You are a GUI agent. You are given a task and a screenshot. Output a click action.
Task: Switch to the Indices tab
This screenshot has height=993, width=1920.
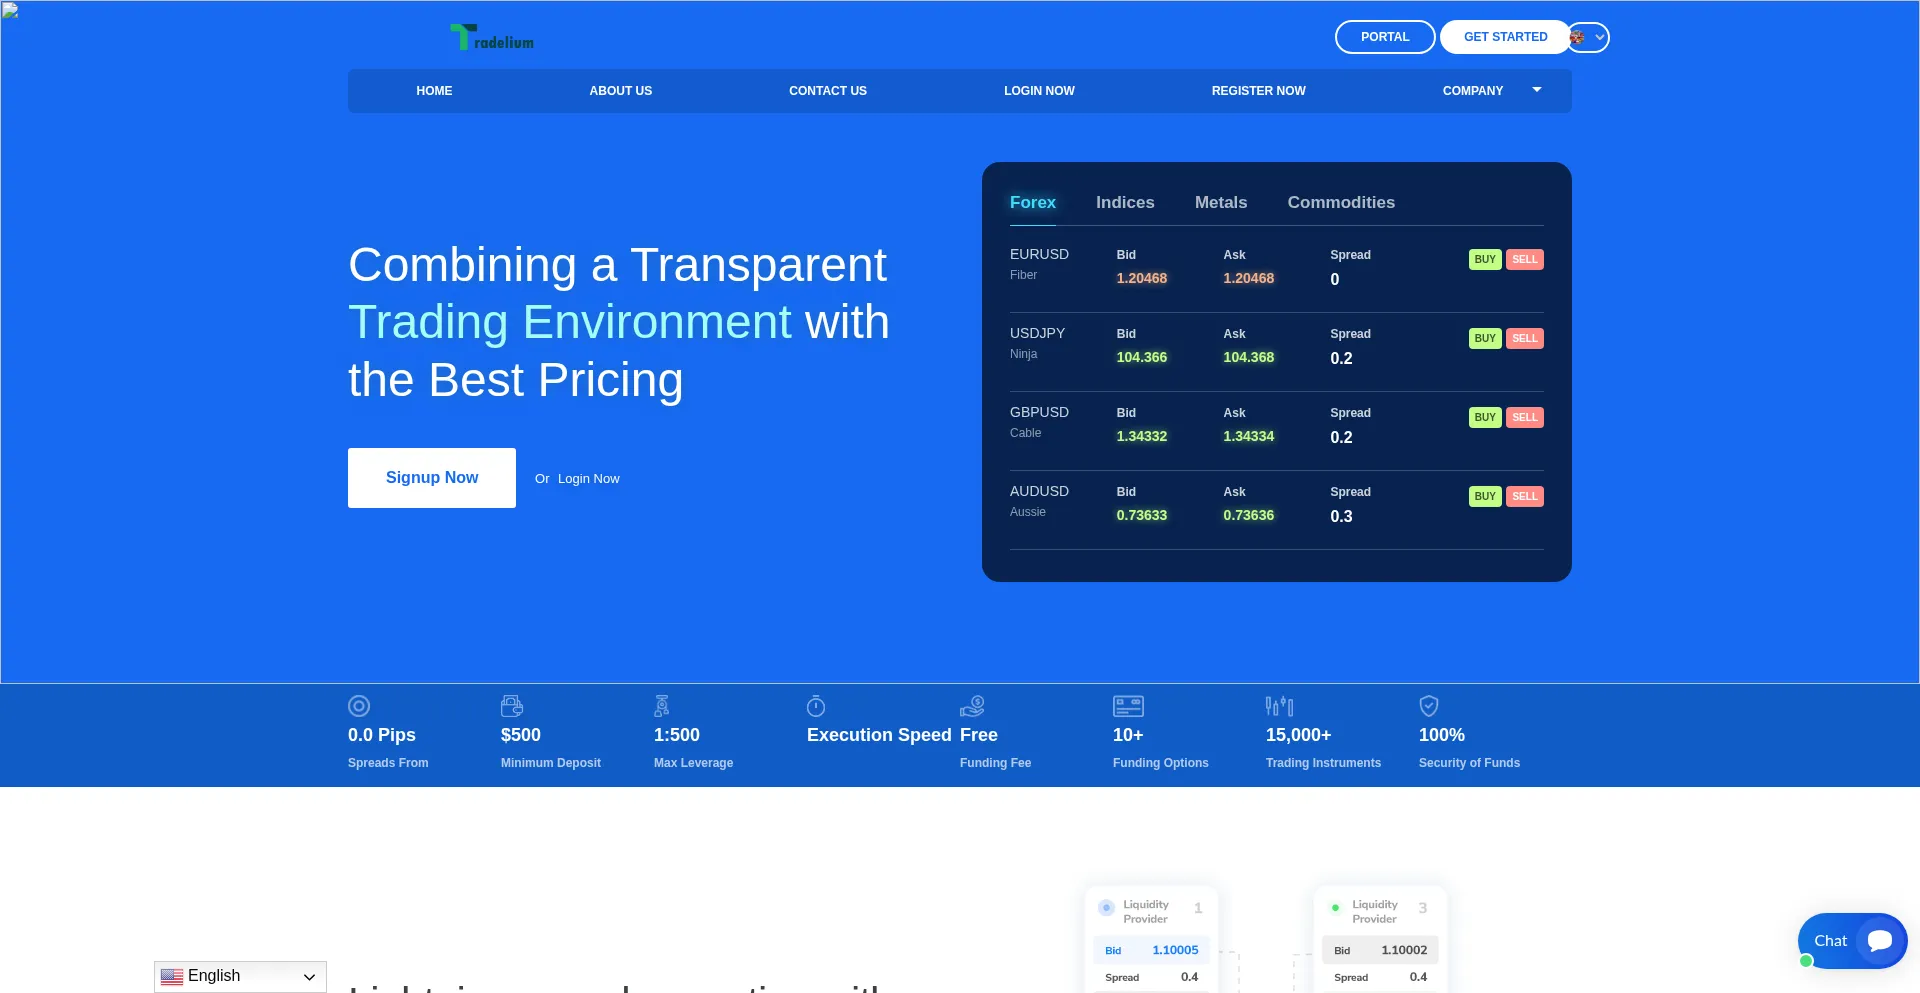click(x=1125, y=202)
